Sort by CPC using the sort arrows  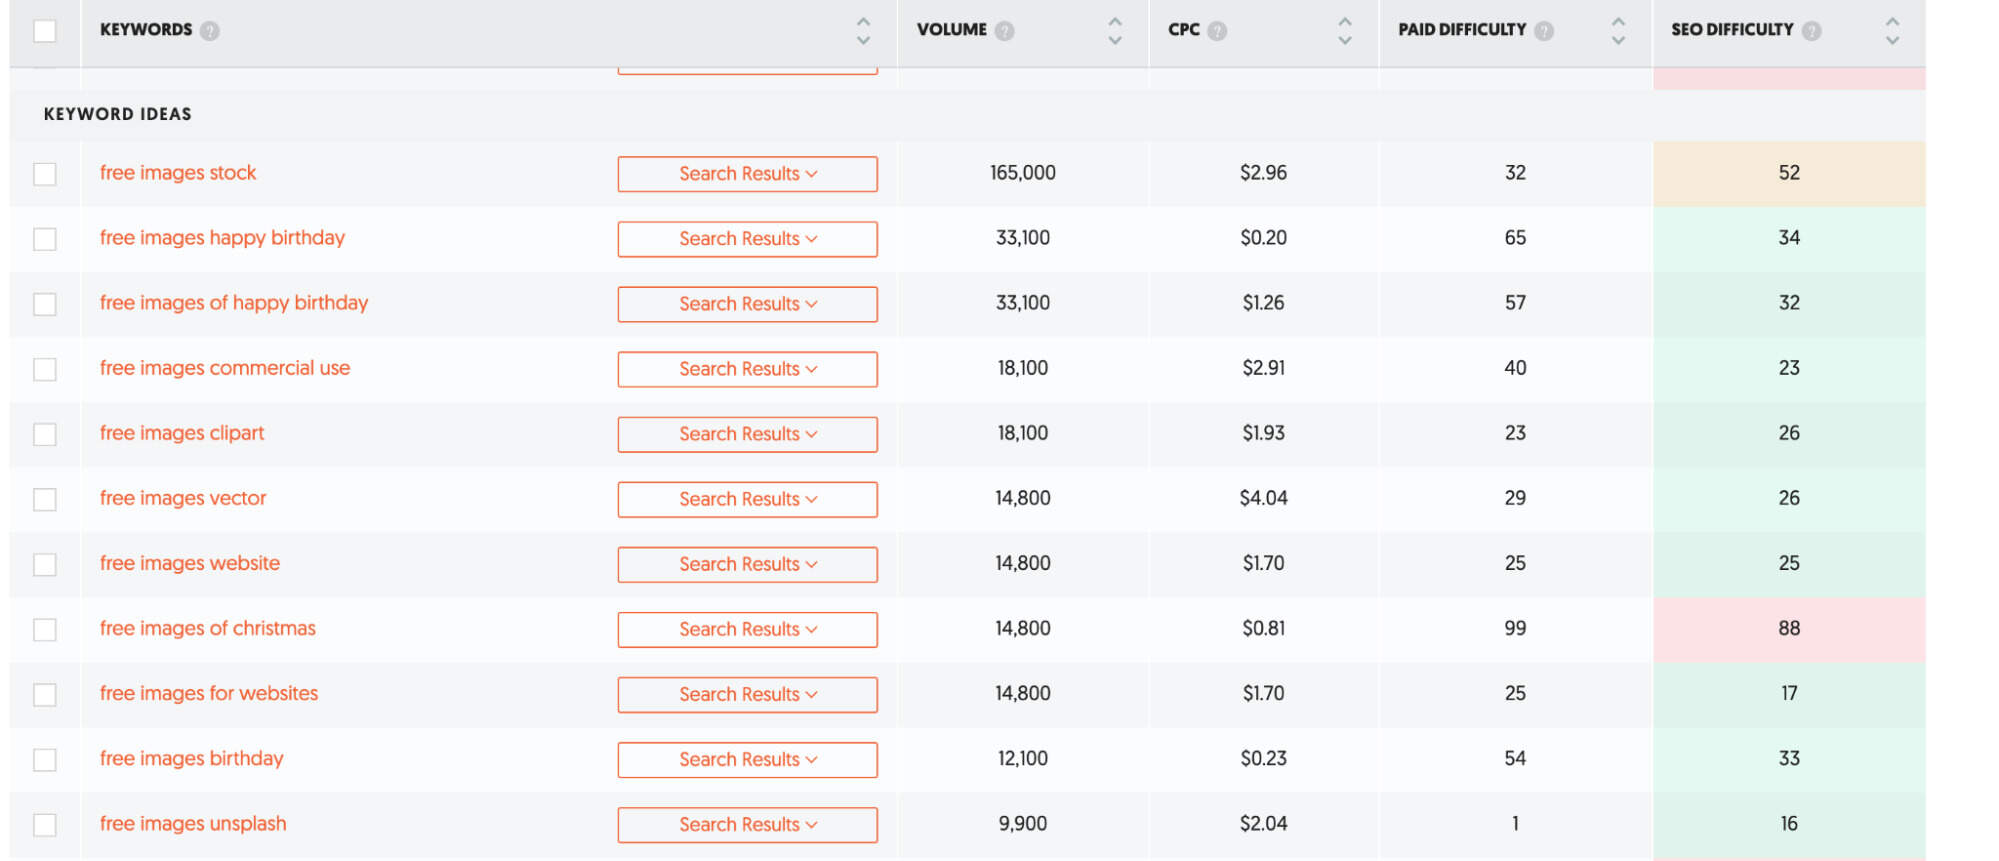click(x=1344, y=31)
